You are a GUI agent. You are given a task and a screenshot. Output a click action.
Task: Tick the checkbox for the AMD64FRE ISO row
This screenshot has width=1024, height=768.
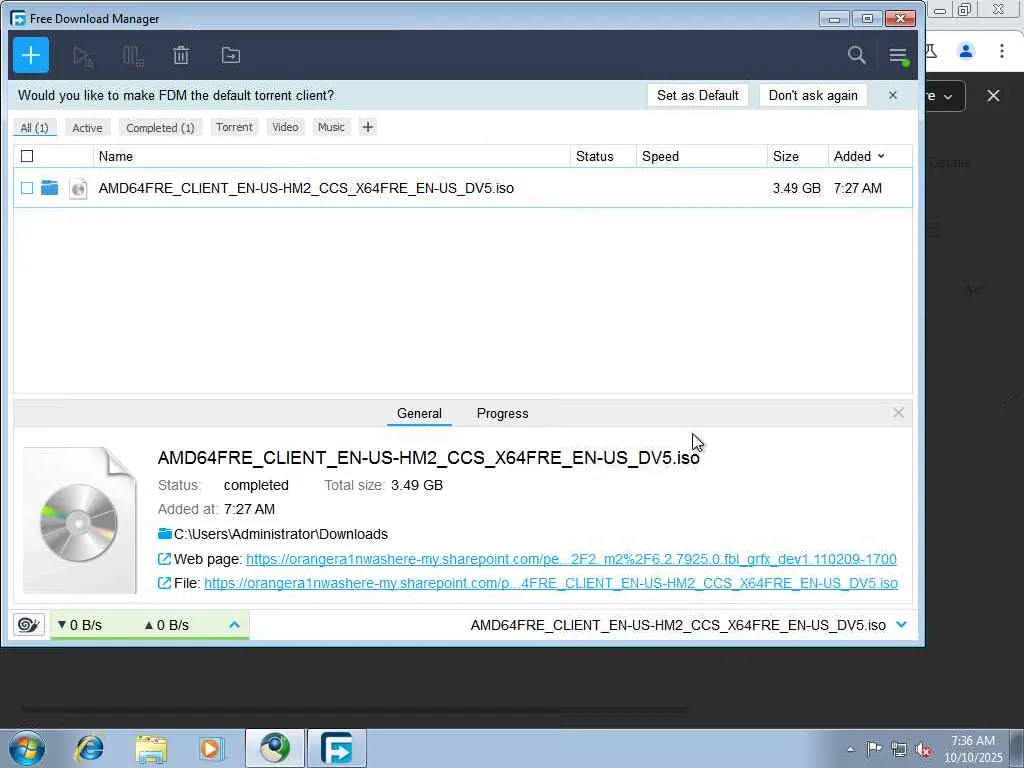27,188
